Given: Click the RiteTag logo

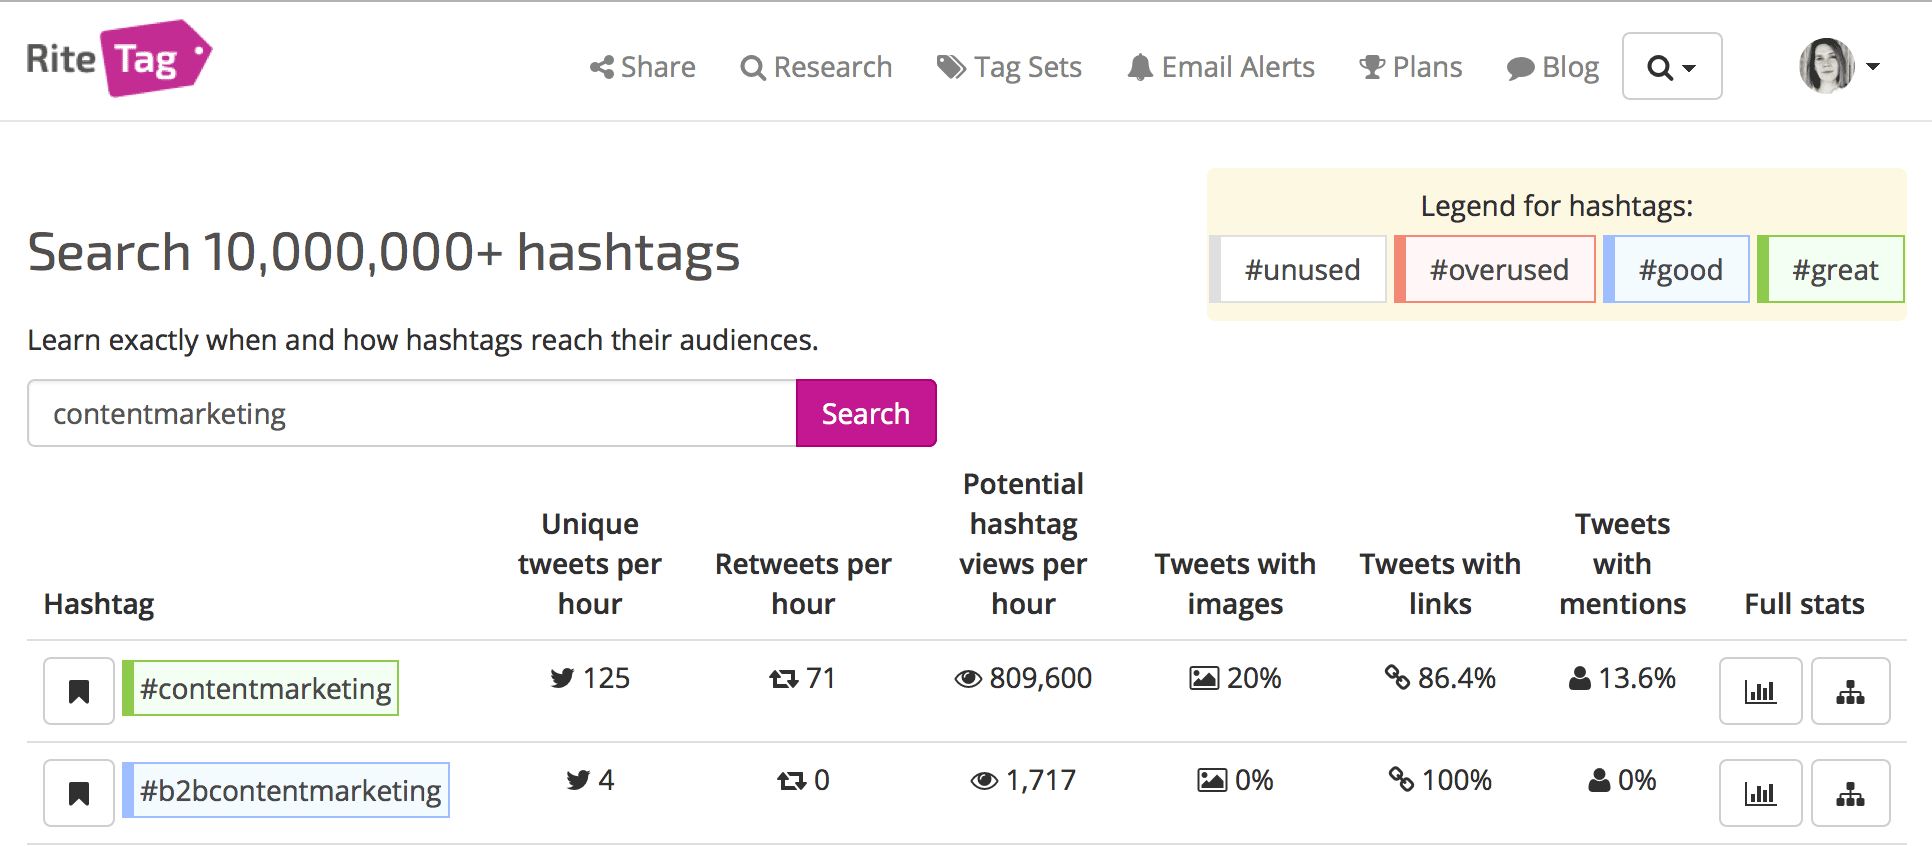Looking at the screenshot, I should (118, 59).
